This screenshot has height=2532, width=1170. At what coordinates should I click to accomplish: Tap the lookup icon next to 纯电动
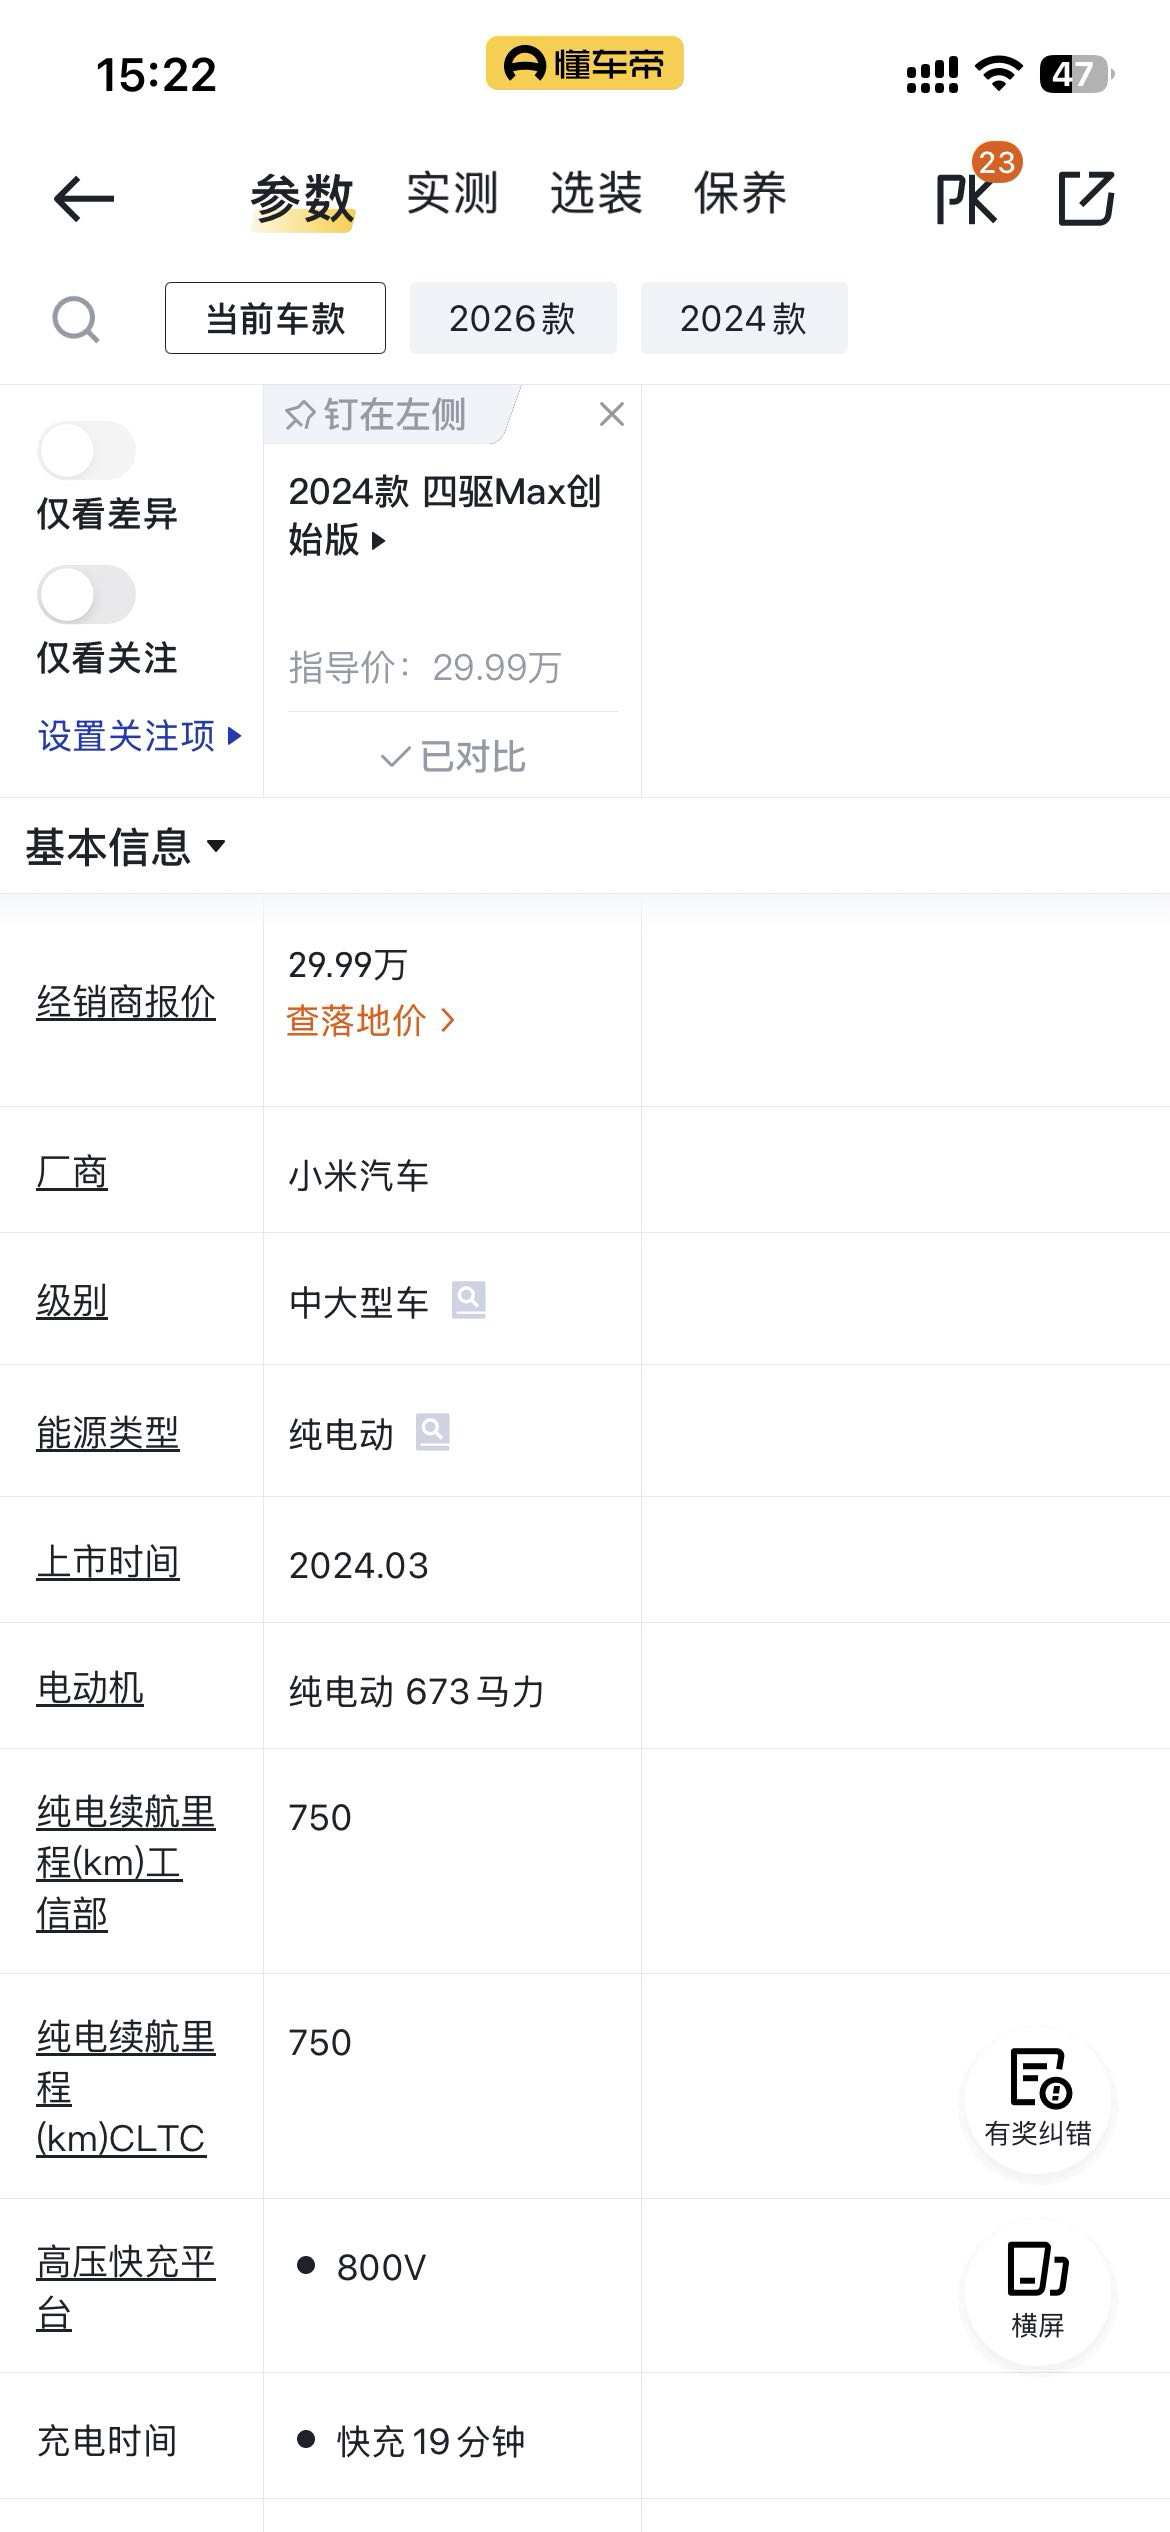(433, 1432)
